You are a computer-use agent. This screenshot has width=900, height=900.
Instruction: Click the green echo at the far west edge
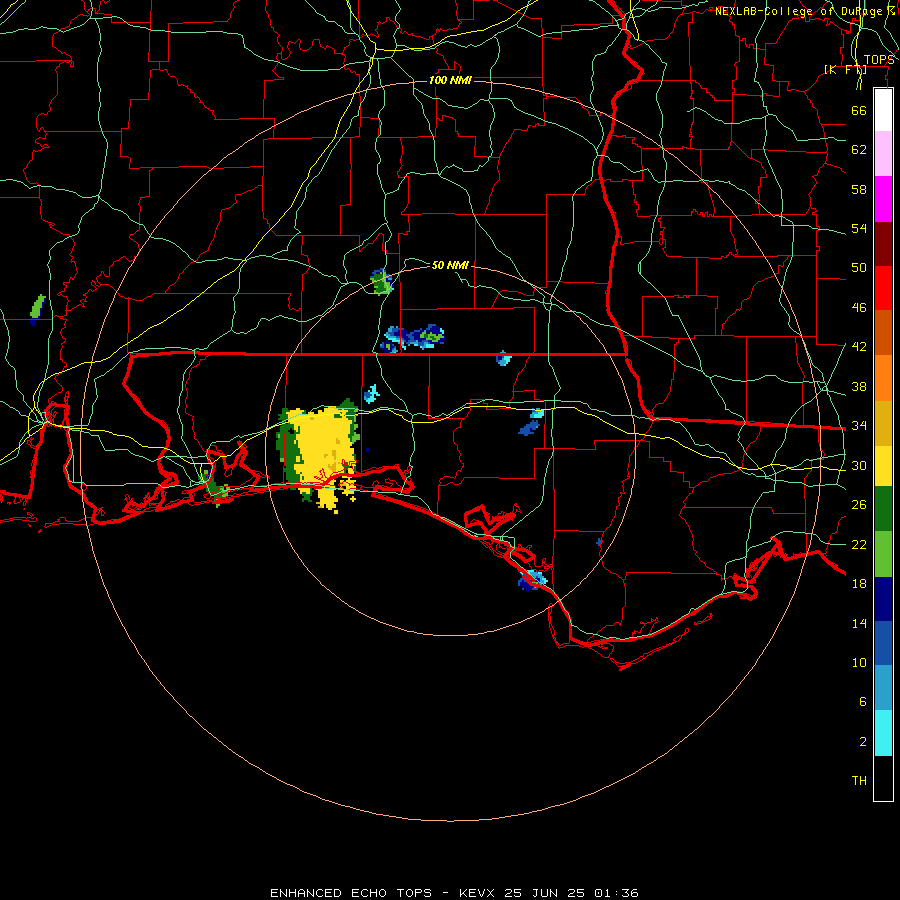(x=37, y=308)
